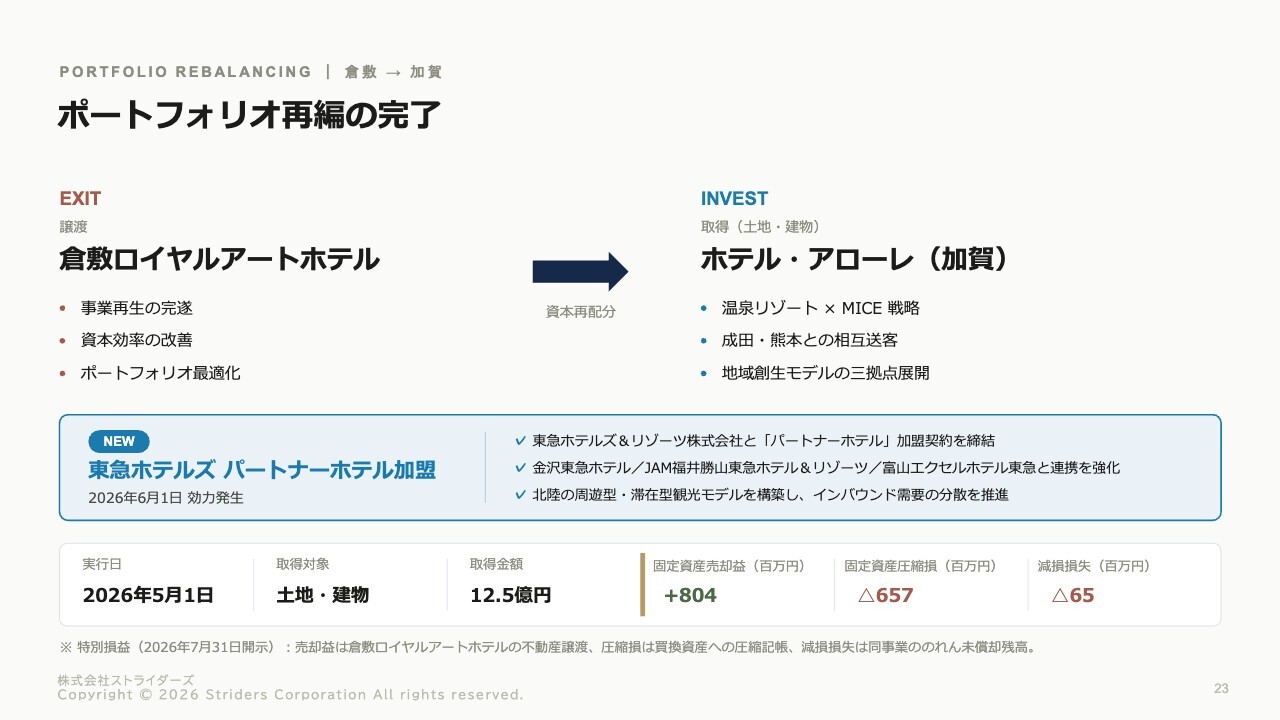Select the '取得（土地・建物）' label under INVEST
The width and height of the screenshot is (1280, 720).
[761, 227]
